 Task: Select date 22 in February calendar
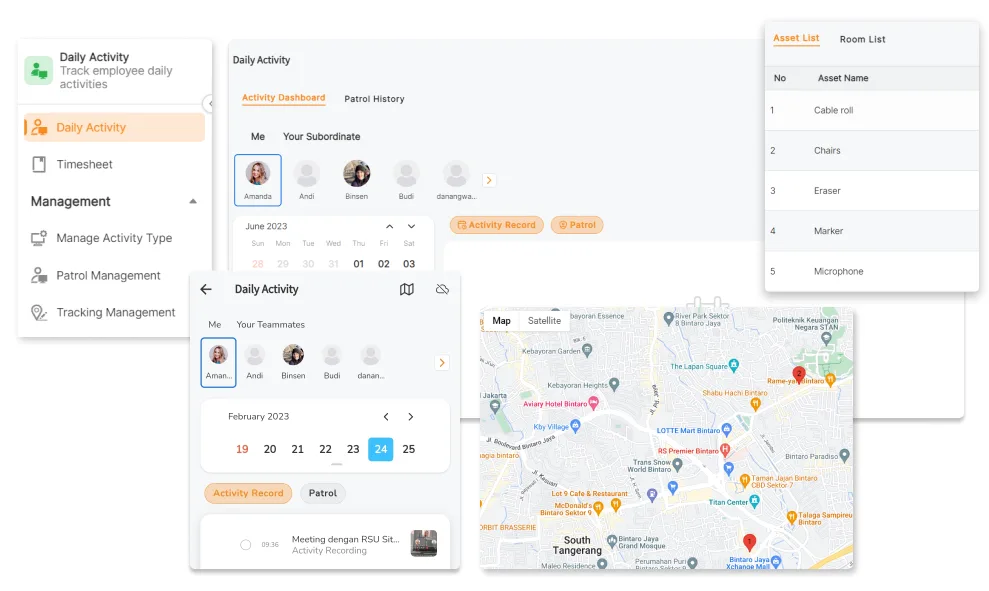point(325,449)
